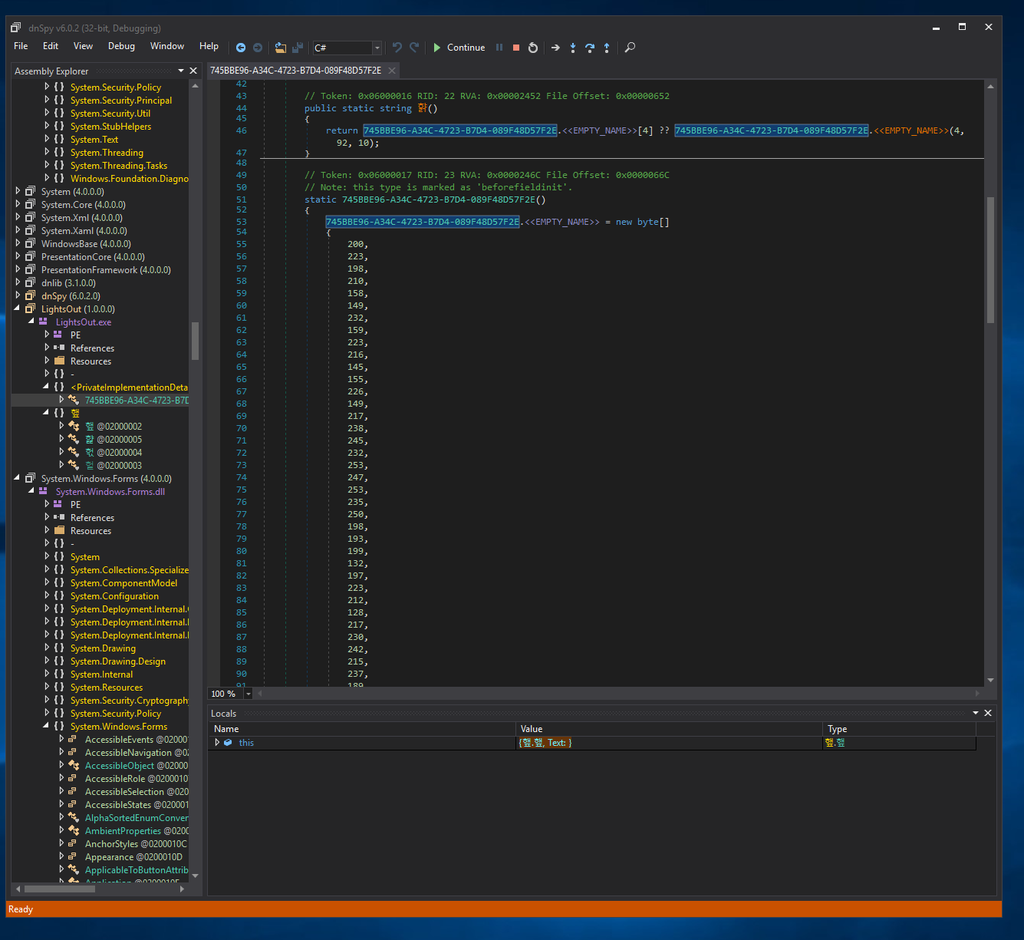Screen dimensions: 1024x940
Task: Open the 100 % zoom dropdown
Action: pos(246,693)
